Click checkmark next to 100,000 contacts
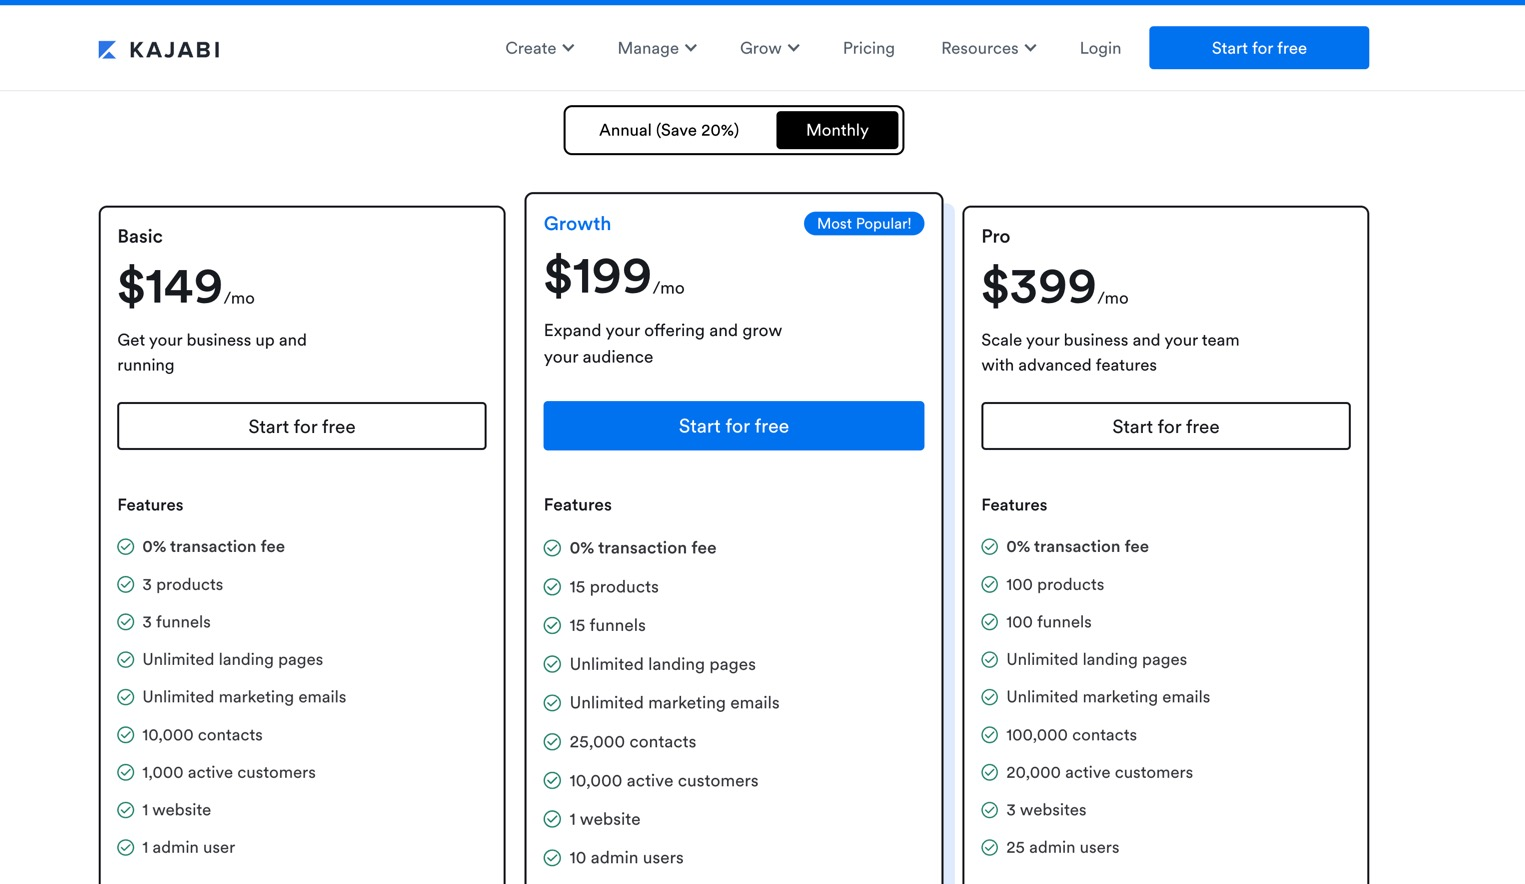 click(x=989, y=735)
